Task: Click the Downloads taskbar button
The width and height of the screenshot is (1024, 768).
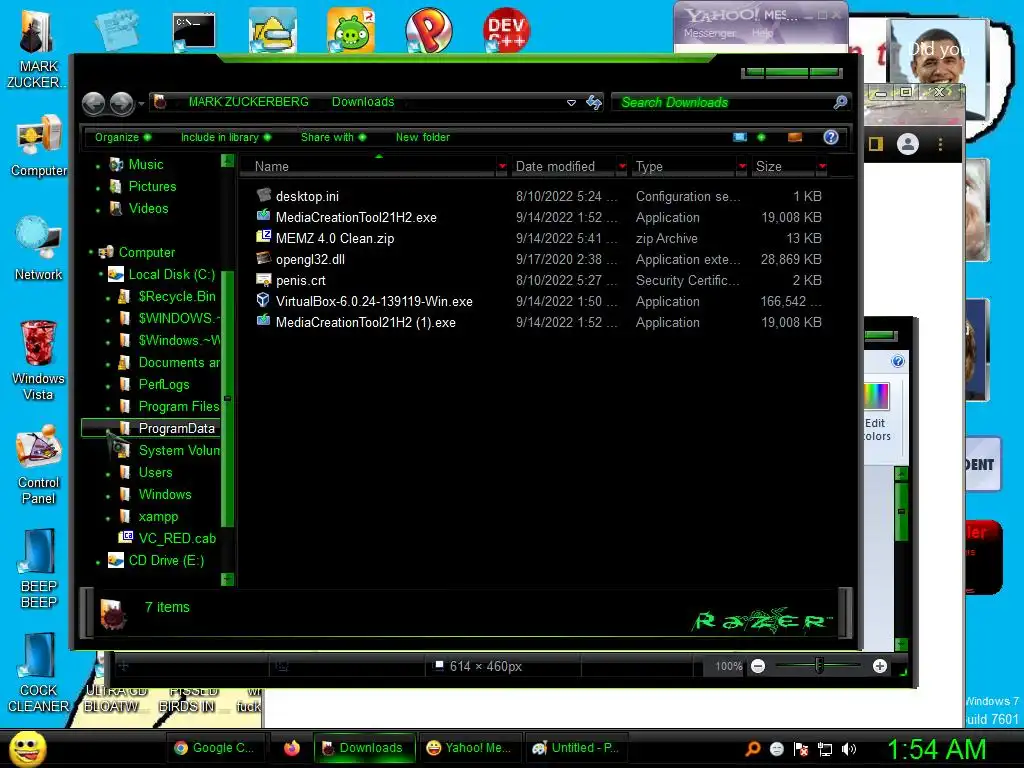Action: click(x=364, y=748)
